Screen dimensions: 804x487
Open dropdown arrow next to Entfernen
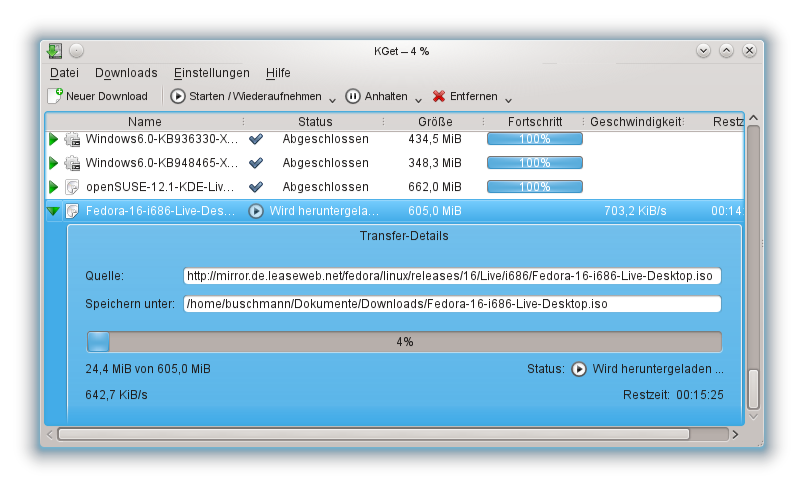click(x=508, y=99)
